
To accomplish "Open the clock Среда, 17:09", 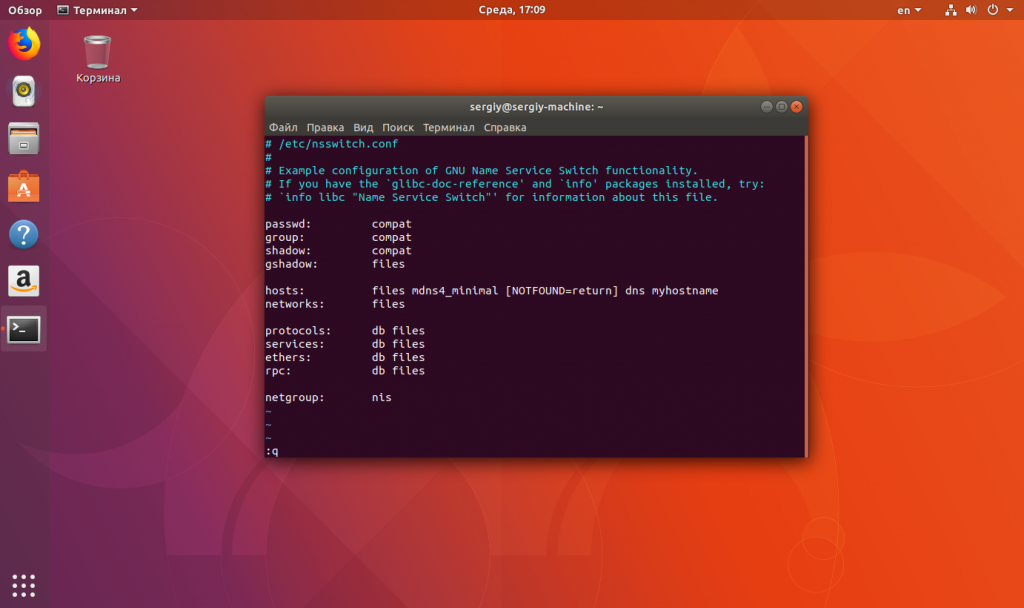I will click(512, 10).
